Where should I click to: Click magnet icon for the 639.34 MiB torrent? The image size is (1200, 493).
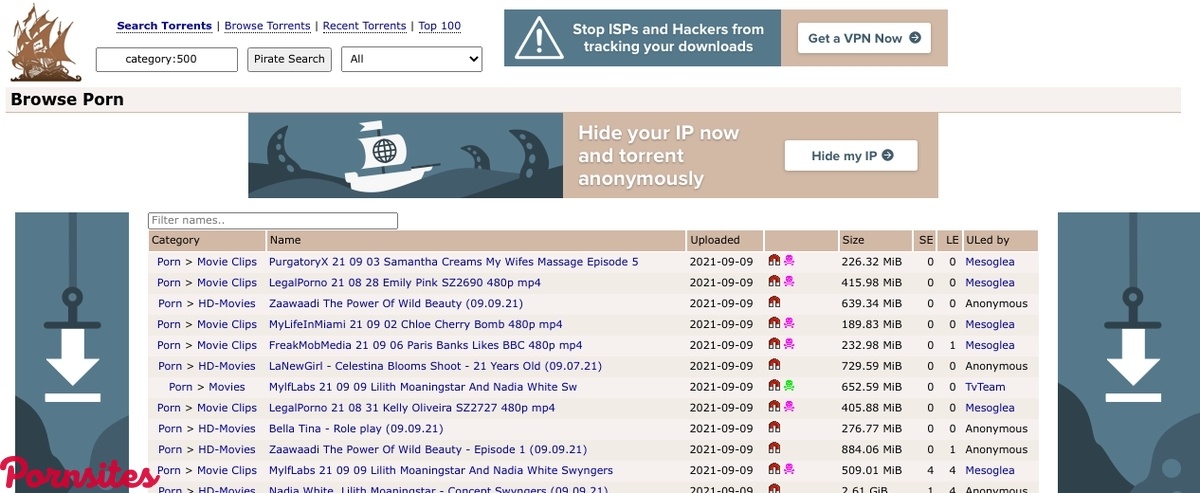point(774,304)
